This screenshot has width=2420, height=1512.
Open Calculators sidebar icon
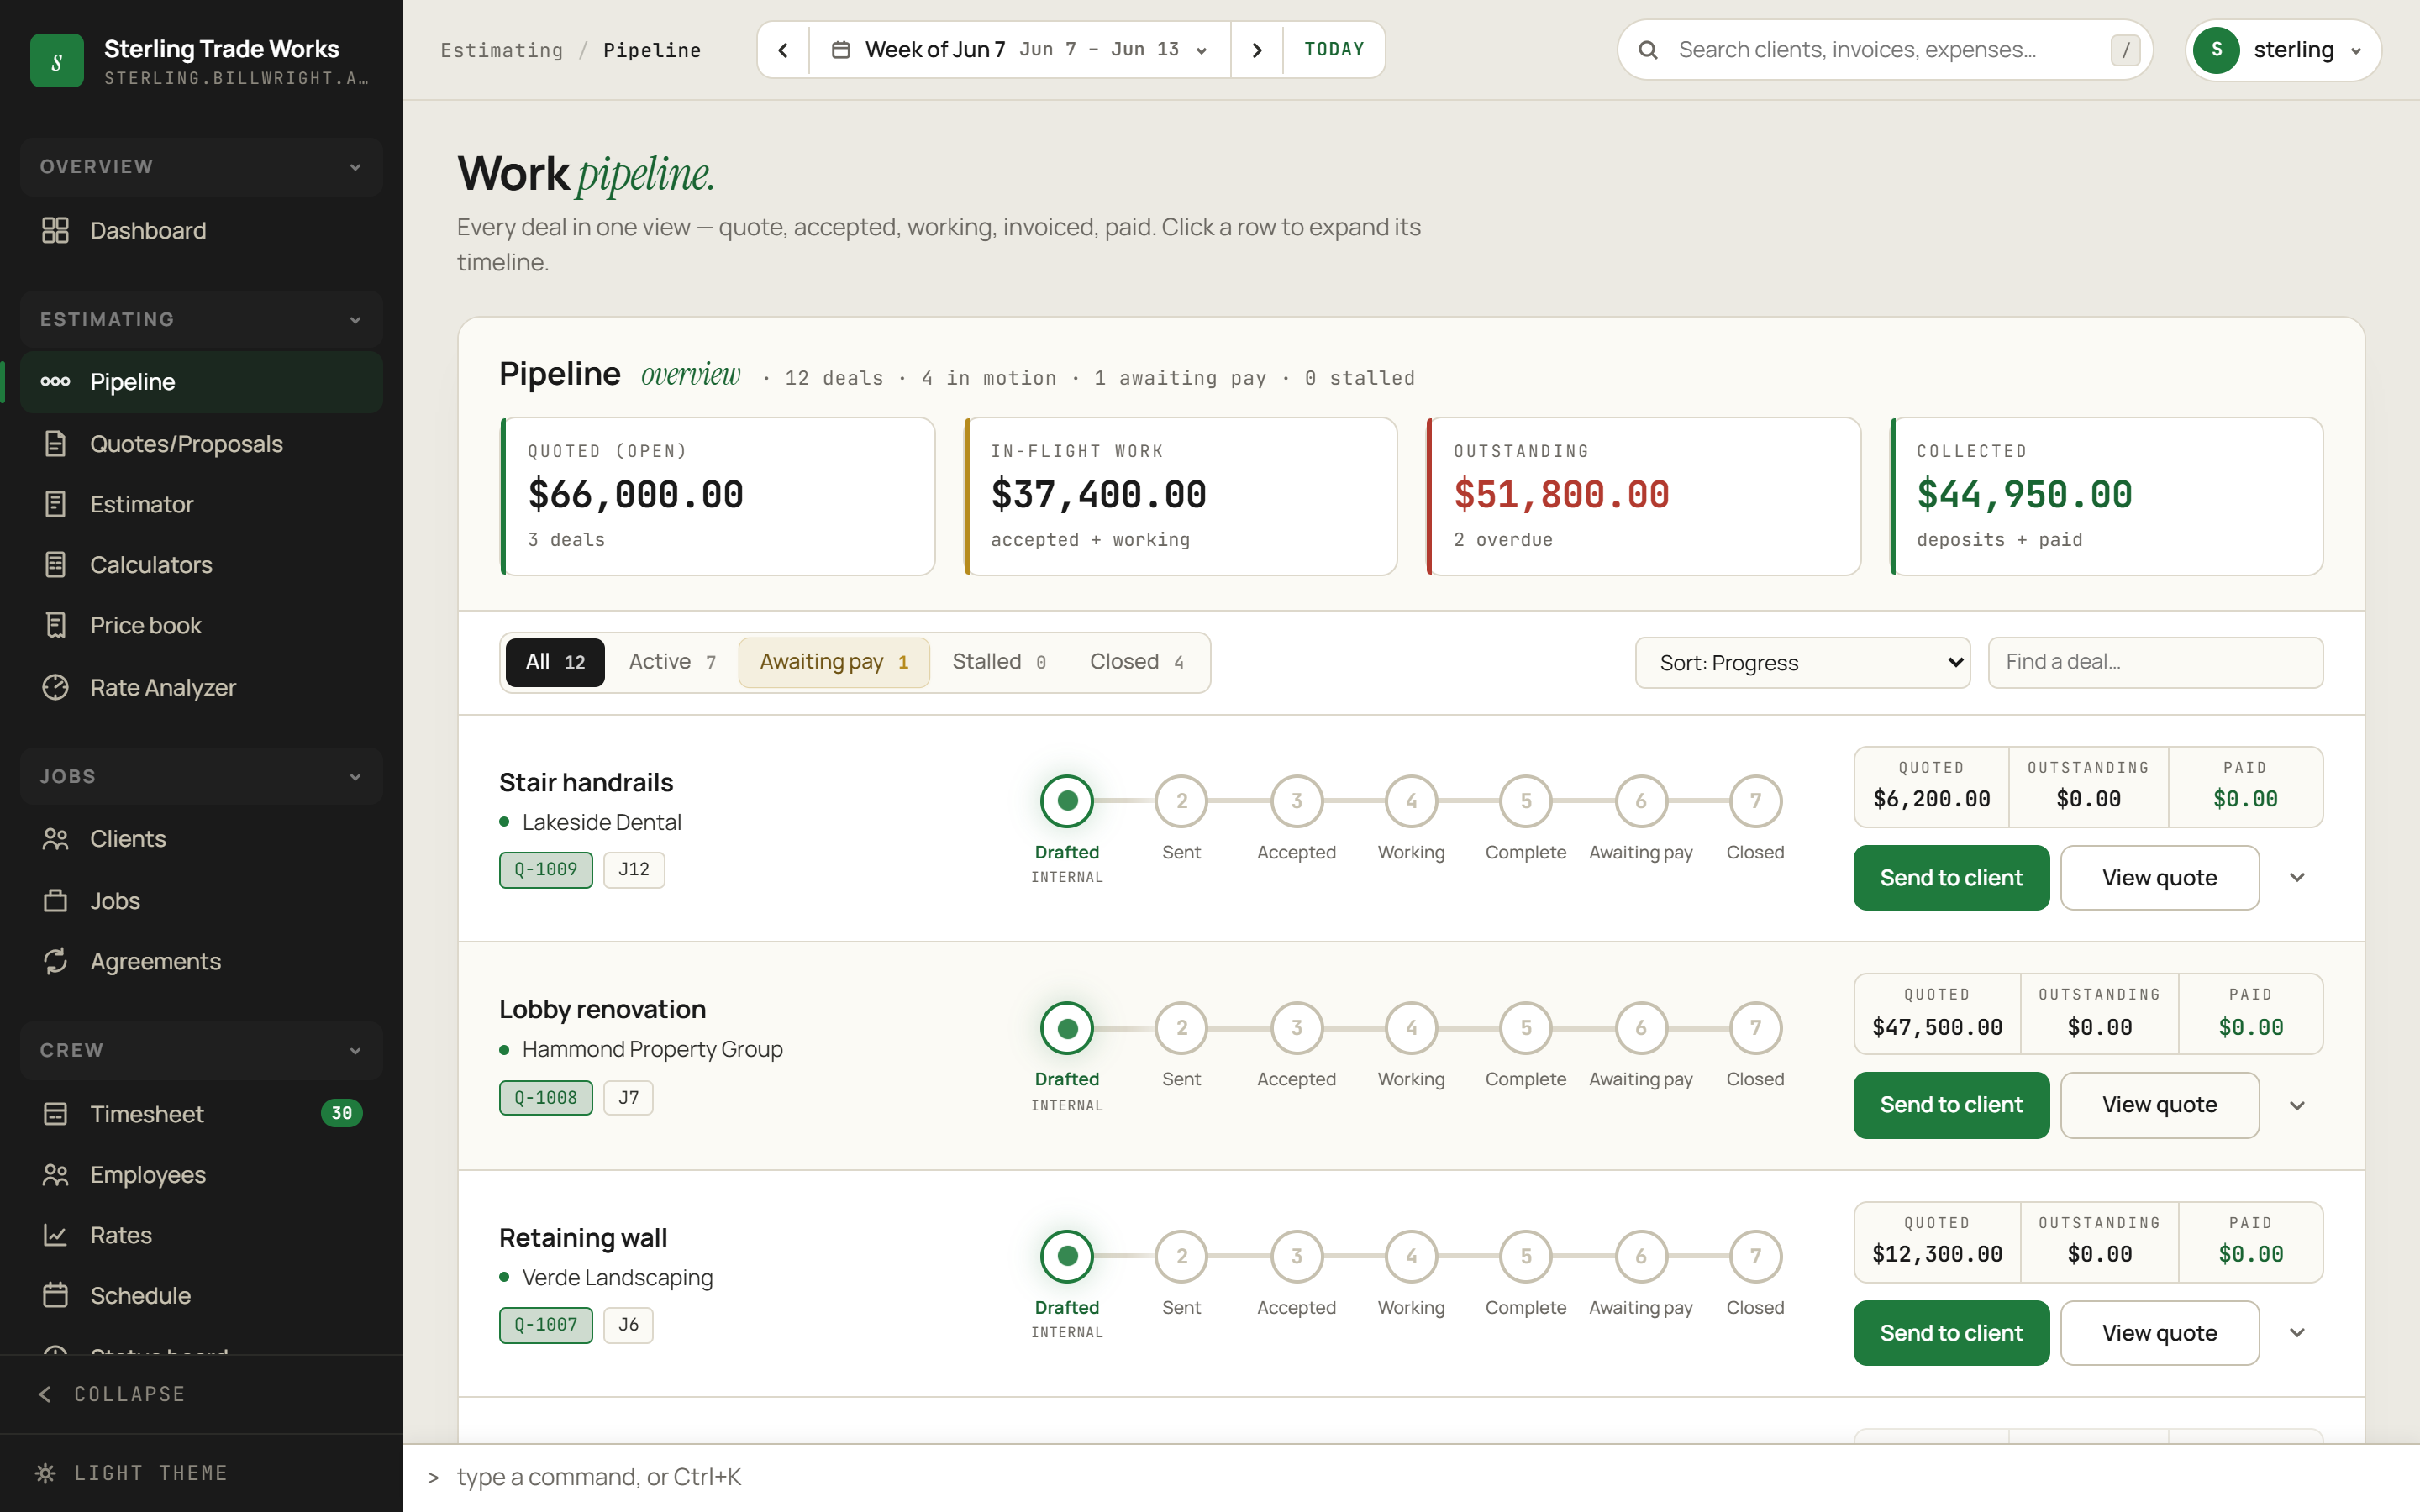click(55, 564)
